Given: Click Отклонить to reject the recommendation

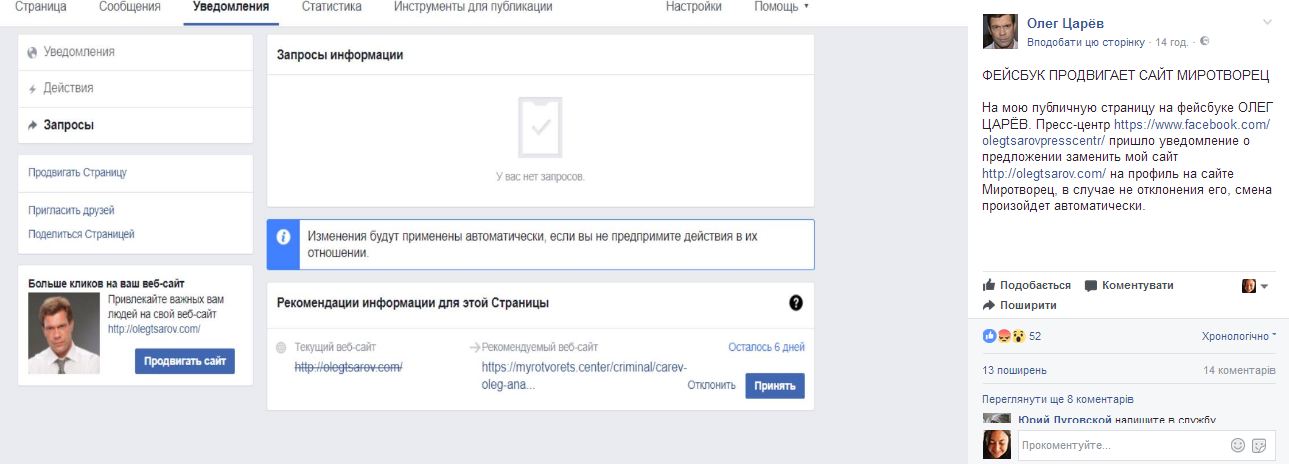Looking at the screenshot, I should [712, 385].
